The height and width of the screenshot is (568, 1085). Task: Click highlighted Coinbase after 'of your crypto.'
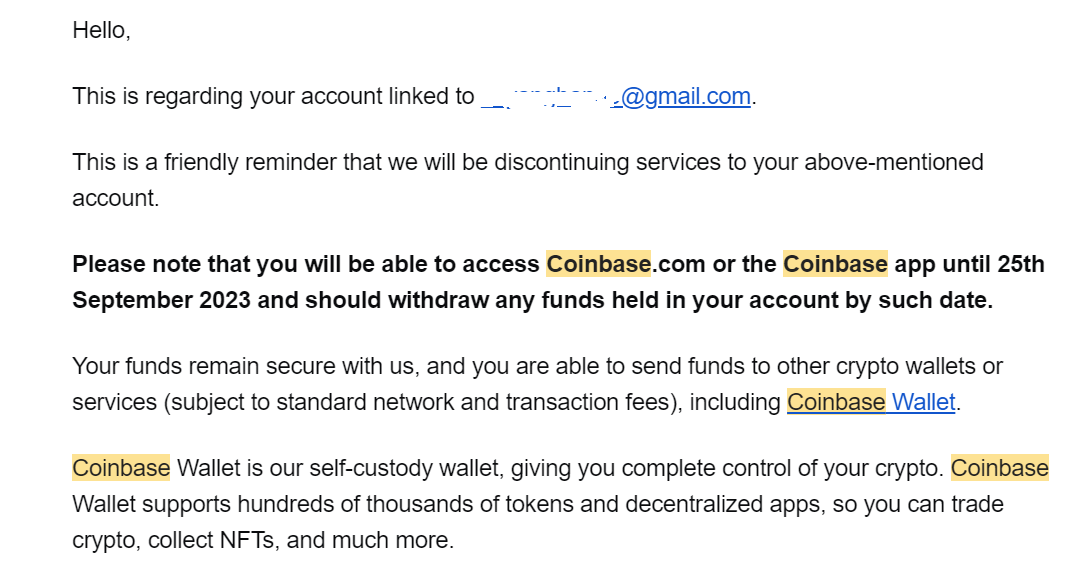[1000, 468]
